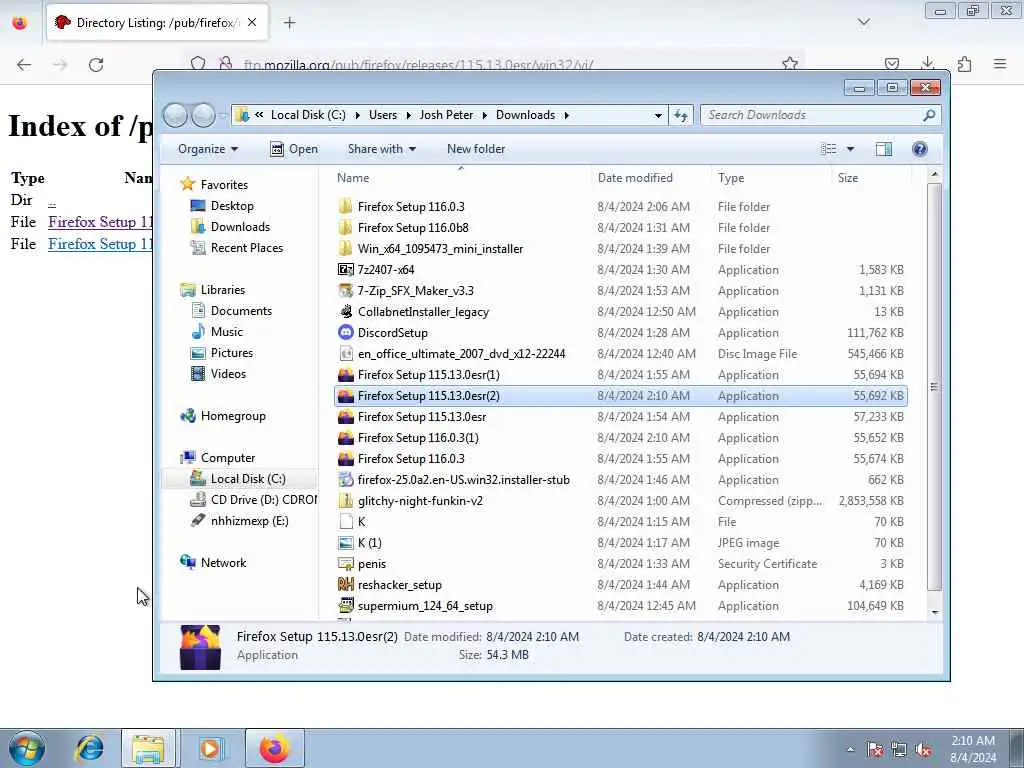Sort files by Date modified column
1024x768 pixels.
pyautogui.click(x=635, y=178)
